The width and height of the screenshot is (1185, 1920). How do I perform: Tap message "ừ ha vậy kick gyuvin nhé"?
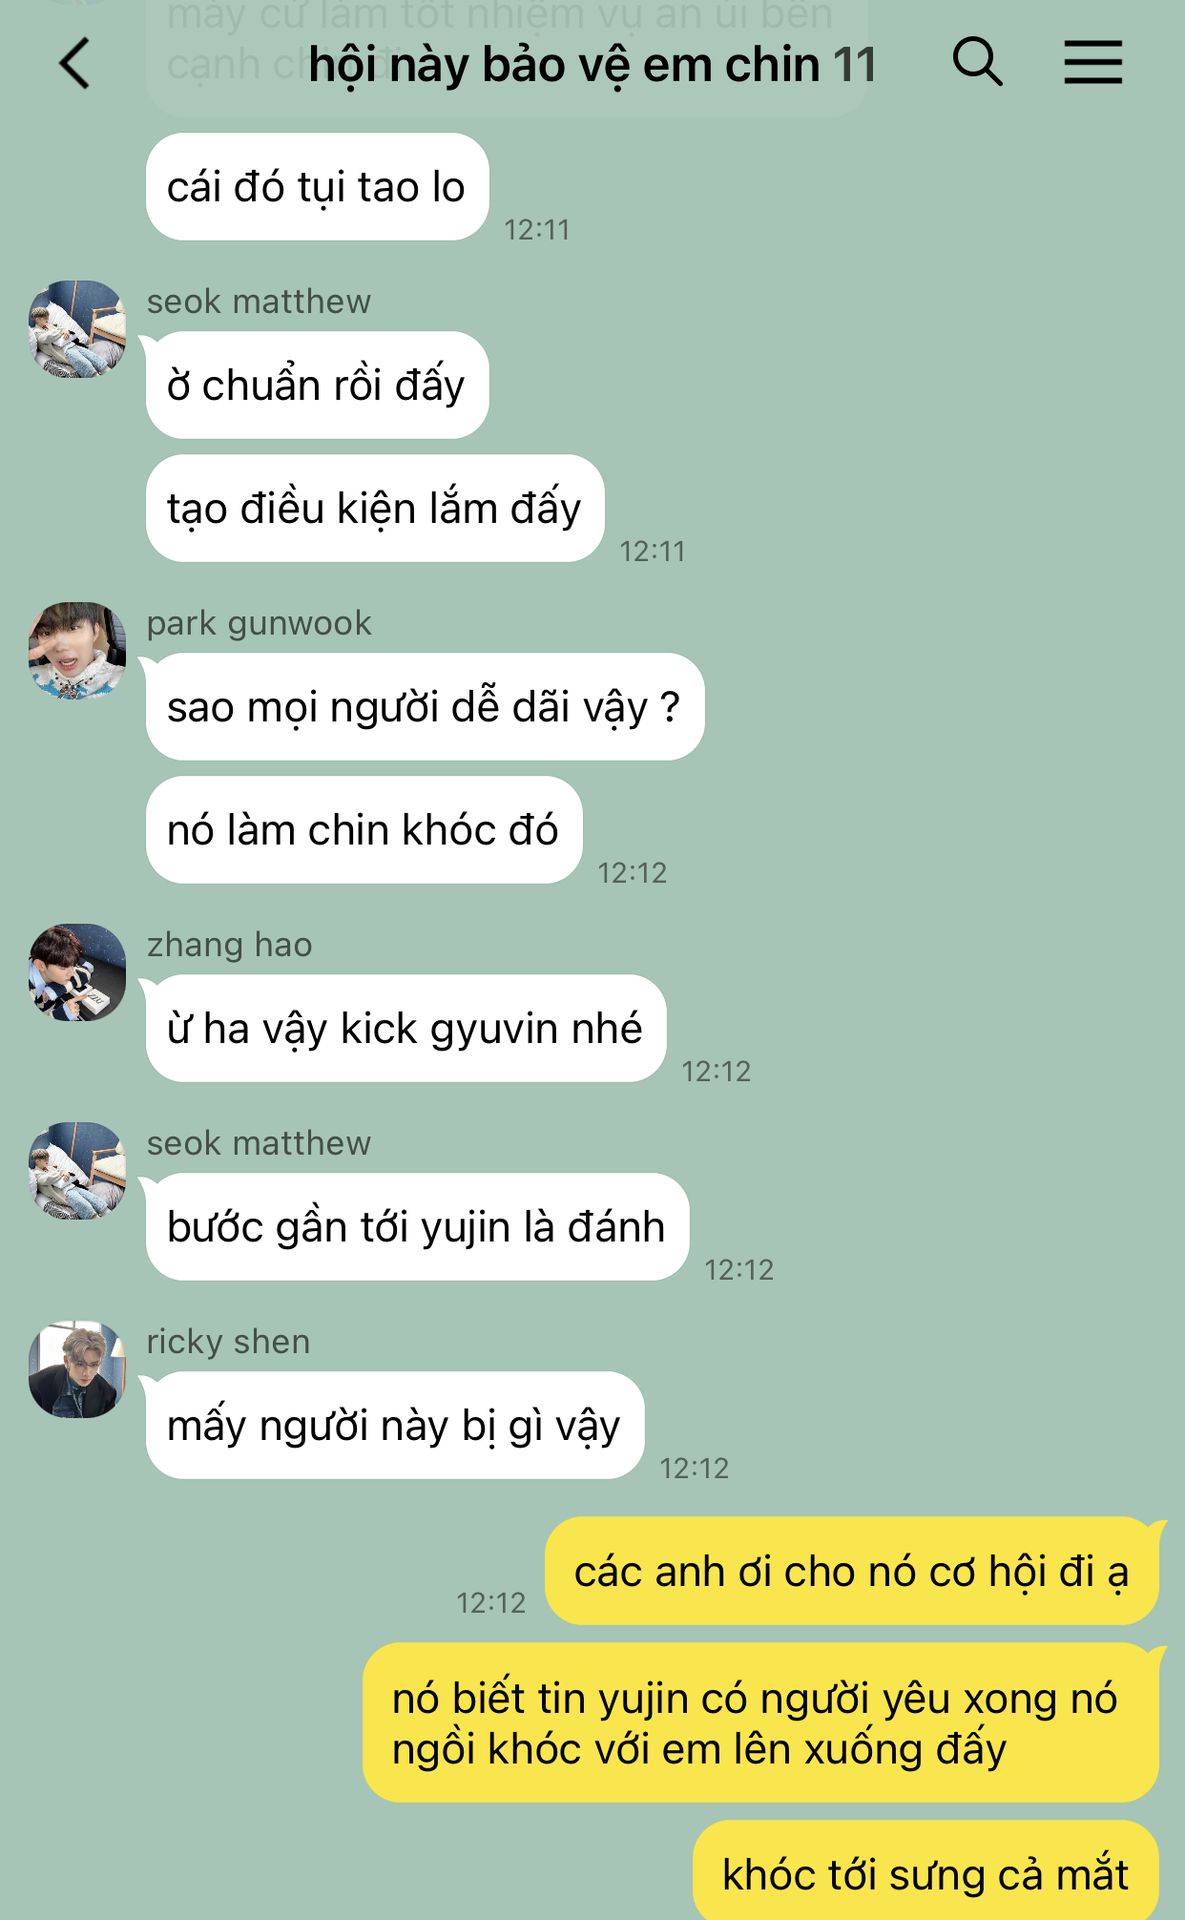click(406, 1028)
